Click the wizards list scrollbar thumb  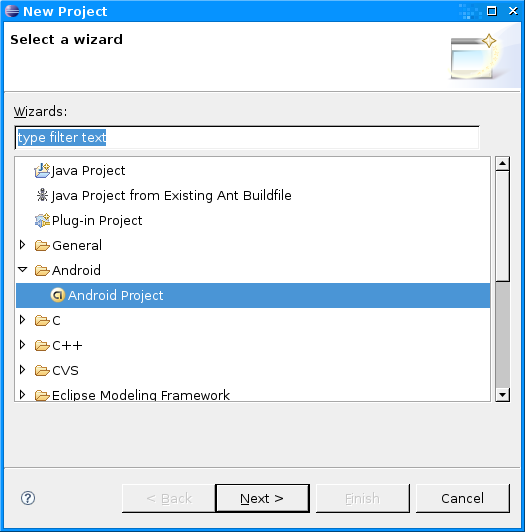pyautogui.click(x=502, y=226)
